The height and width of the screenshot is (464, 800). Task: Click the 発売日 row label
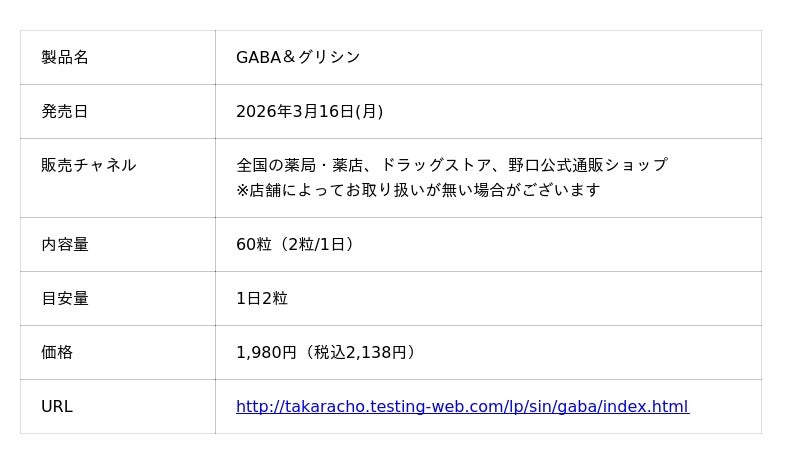65,112
